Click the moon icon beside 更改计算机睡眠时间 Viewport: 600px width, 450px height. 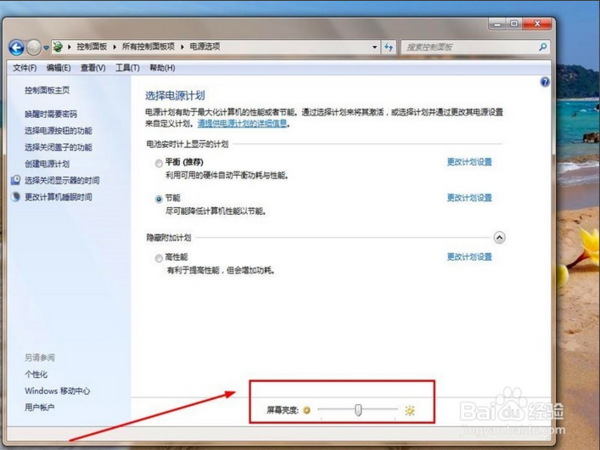(16, 197)
